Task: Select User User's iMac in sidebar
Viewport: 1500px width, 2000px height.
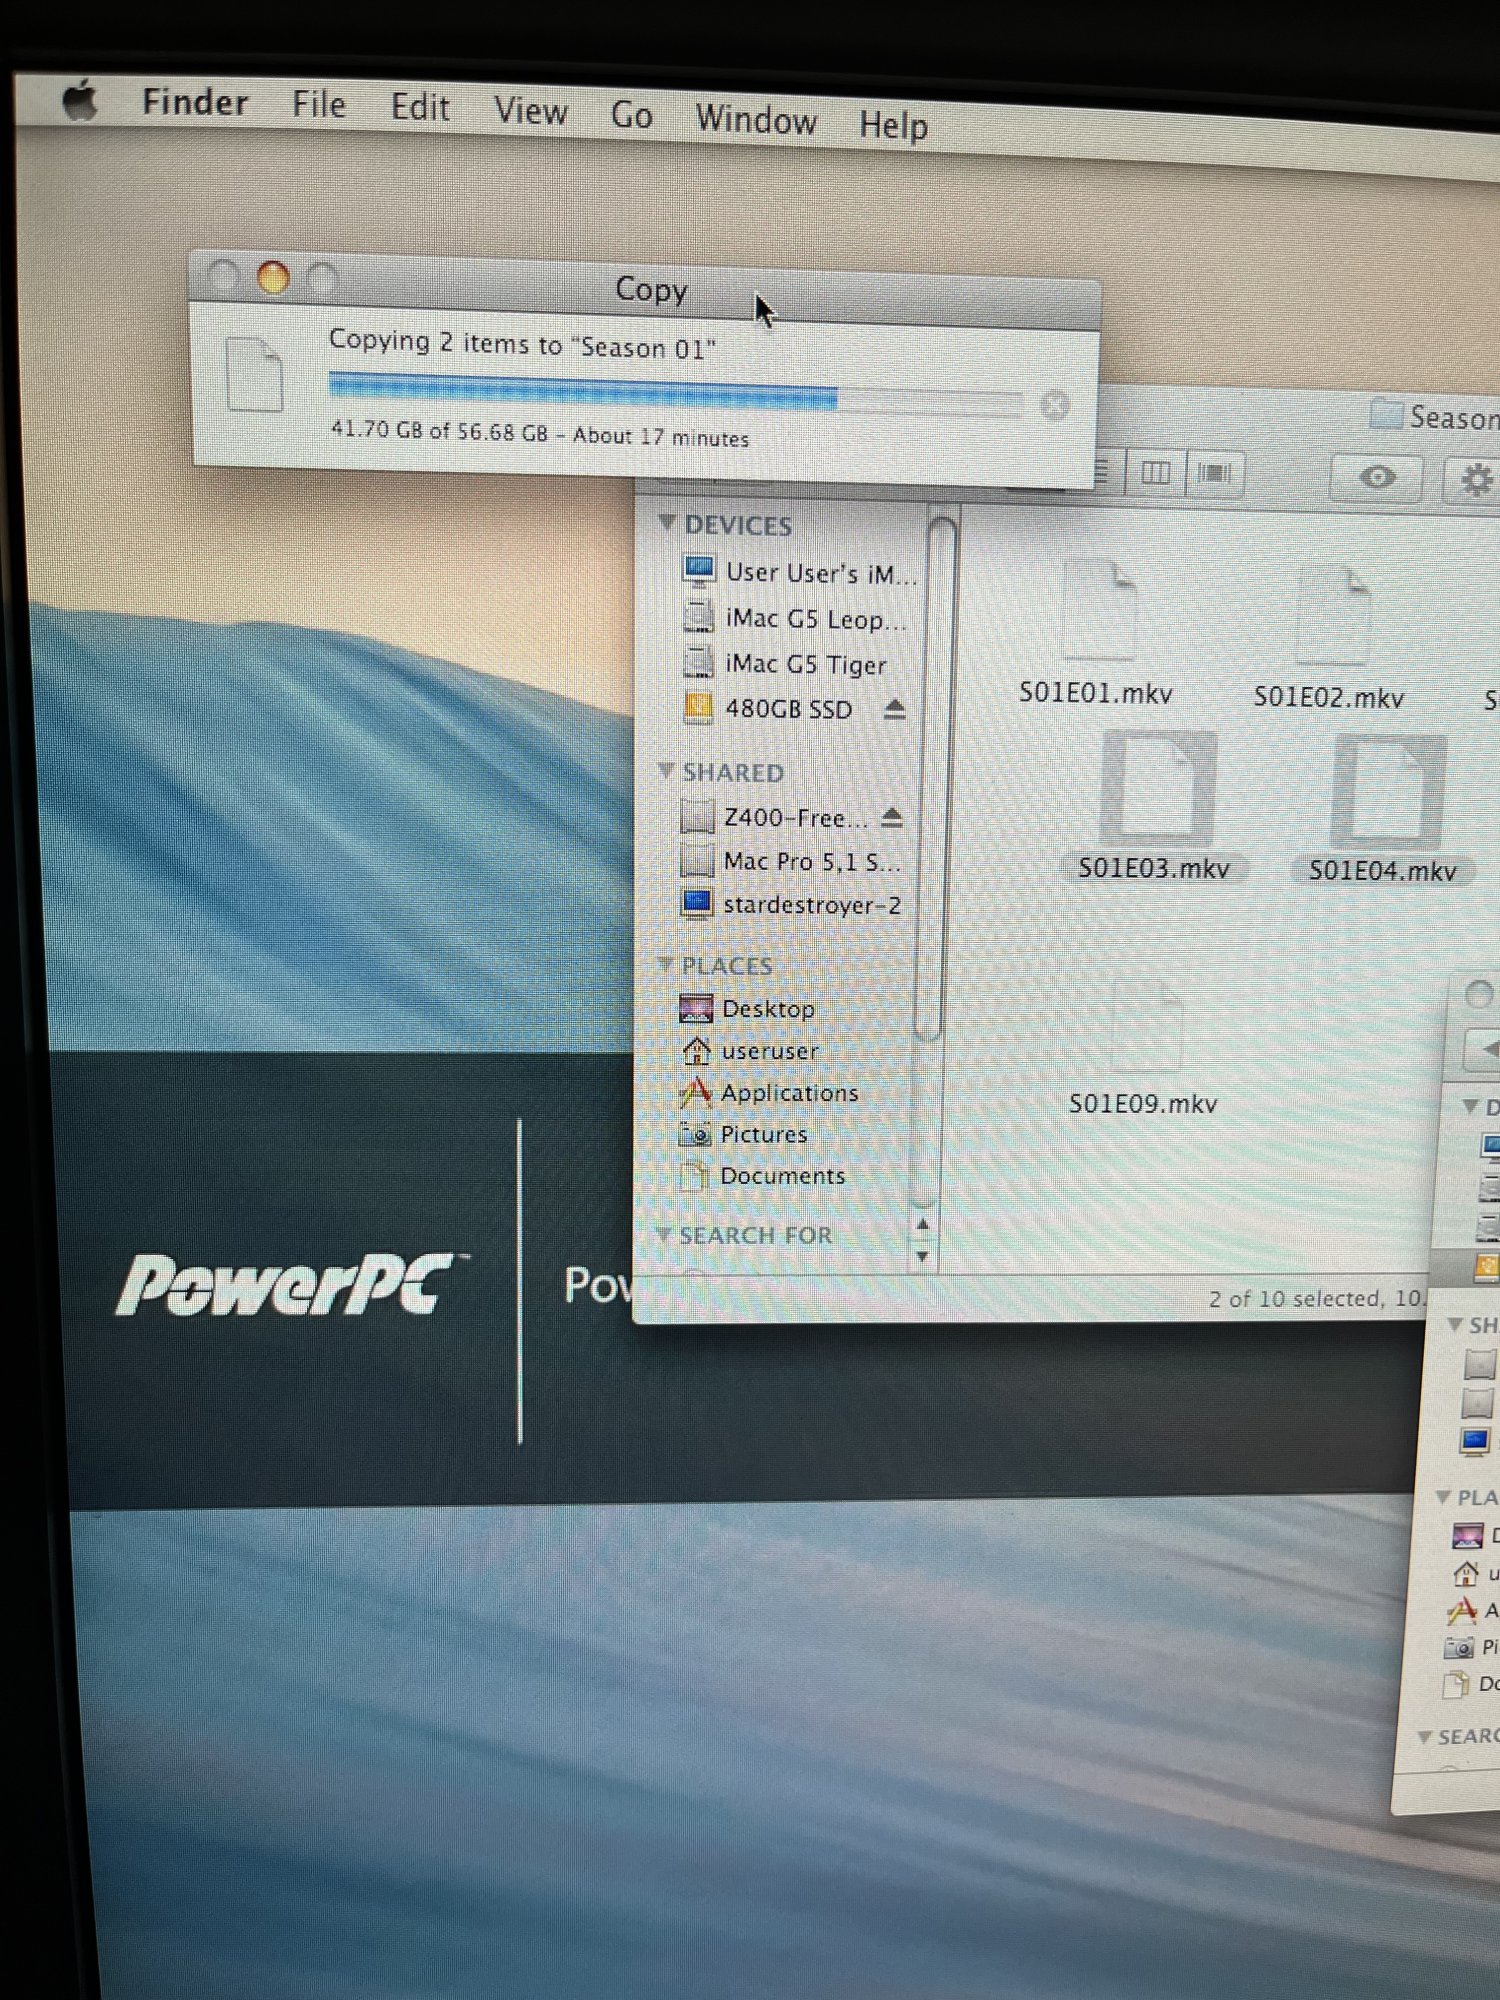Action: (x=799, y=572)
